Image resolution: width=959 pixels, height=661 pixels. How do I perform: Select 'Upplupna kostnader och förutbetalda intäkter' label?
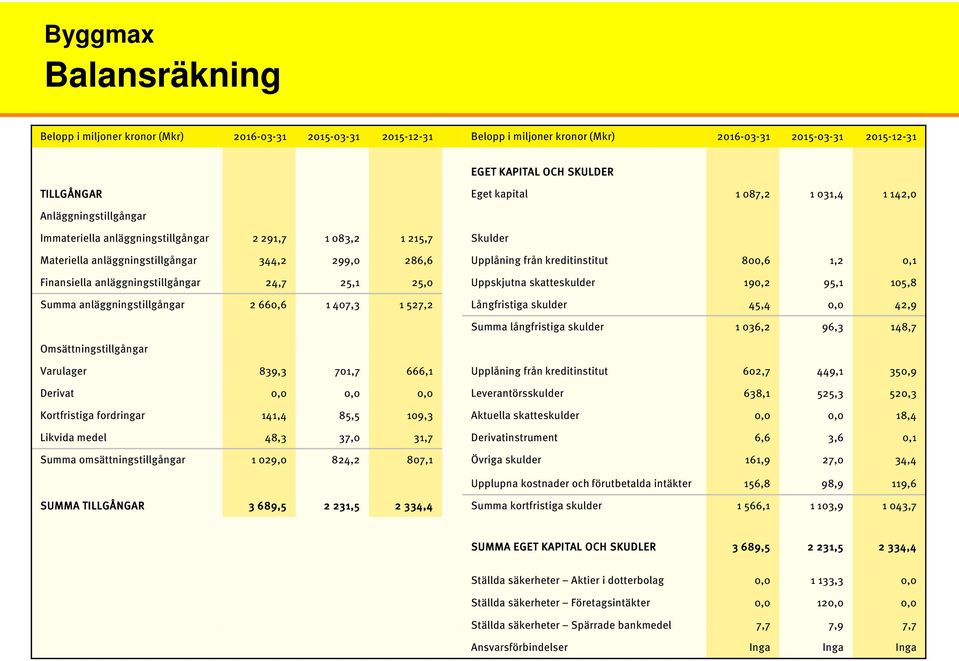click(581, 484)
